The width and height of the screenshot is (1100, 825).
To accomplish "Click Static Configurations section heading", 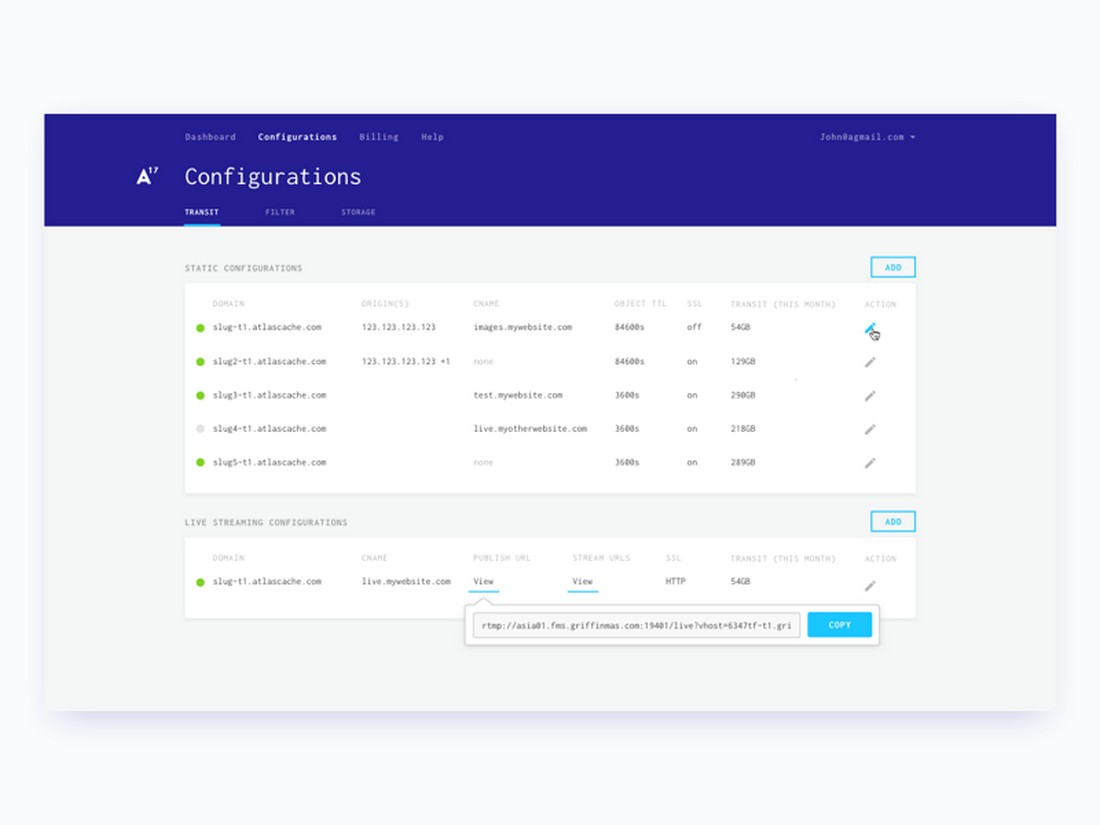I will click(243, 268).
